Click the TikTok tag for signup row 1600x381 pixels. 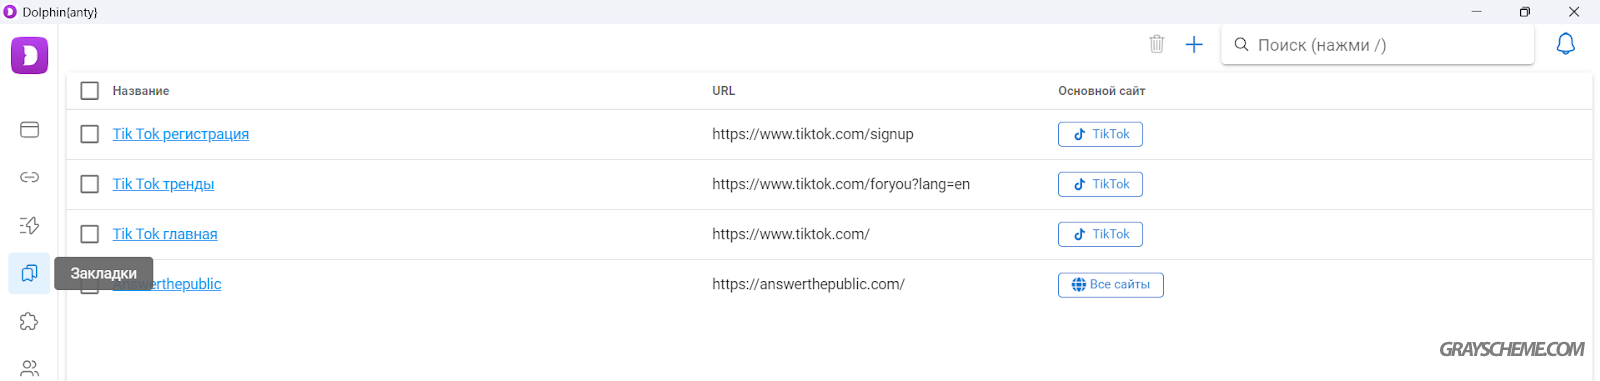1100,134
